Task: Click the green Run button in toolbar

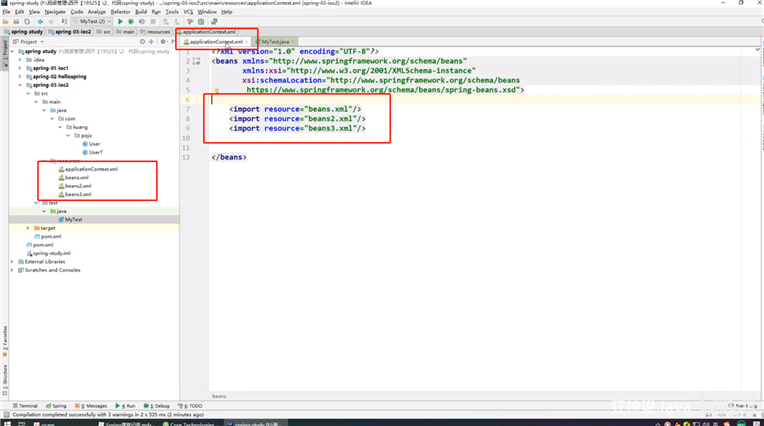Action: pyautogui.click(x=120, y=21)
